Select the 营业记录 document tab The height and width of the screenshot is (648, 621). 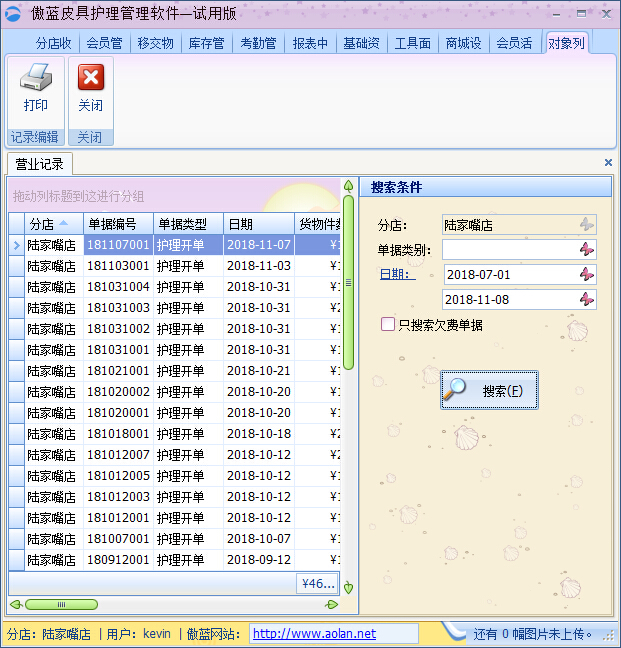(39, 164)
